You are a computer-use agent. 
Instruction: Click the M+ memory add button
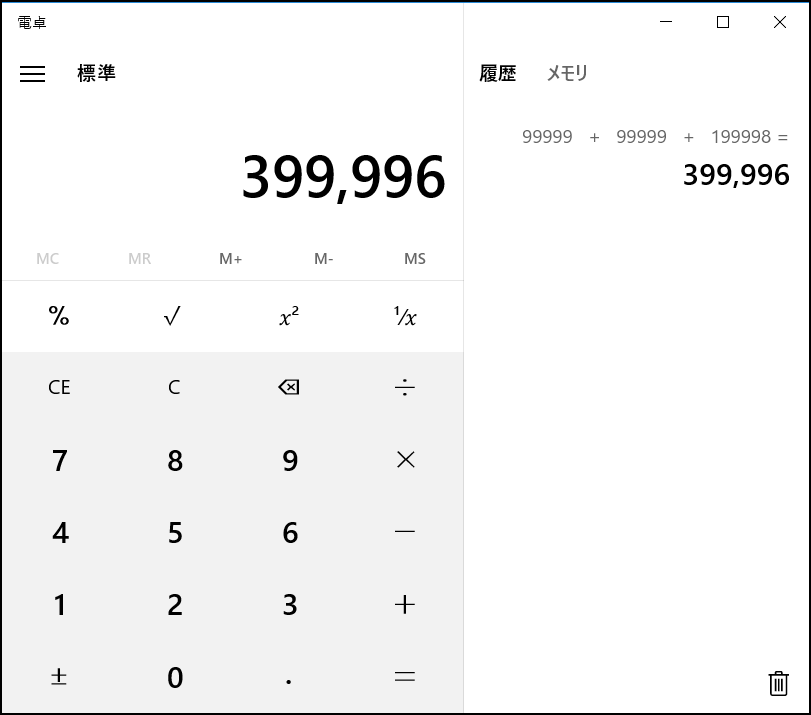tap(231, 259)
